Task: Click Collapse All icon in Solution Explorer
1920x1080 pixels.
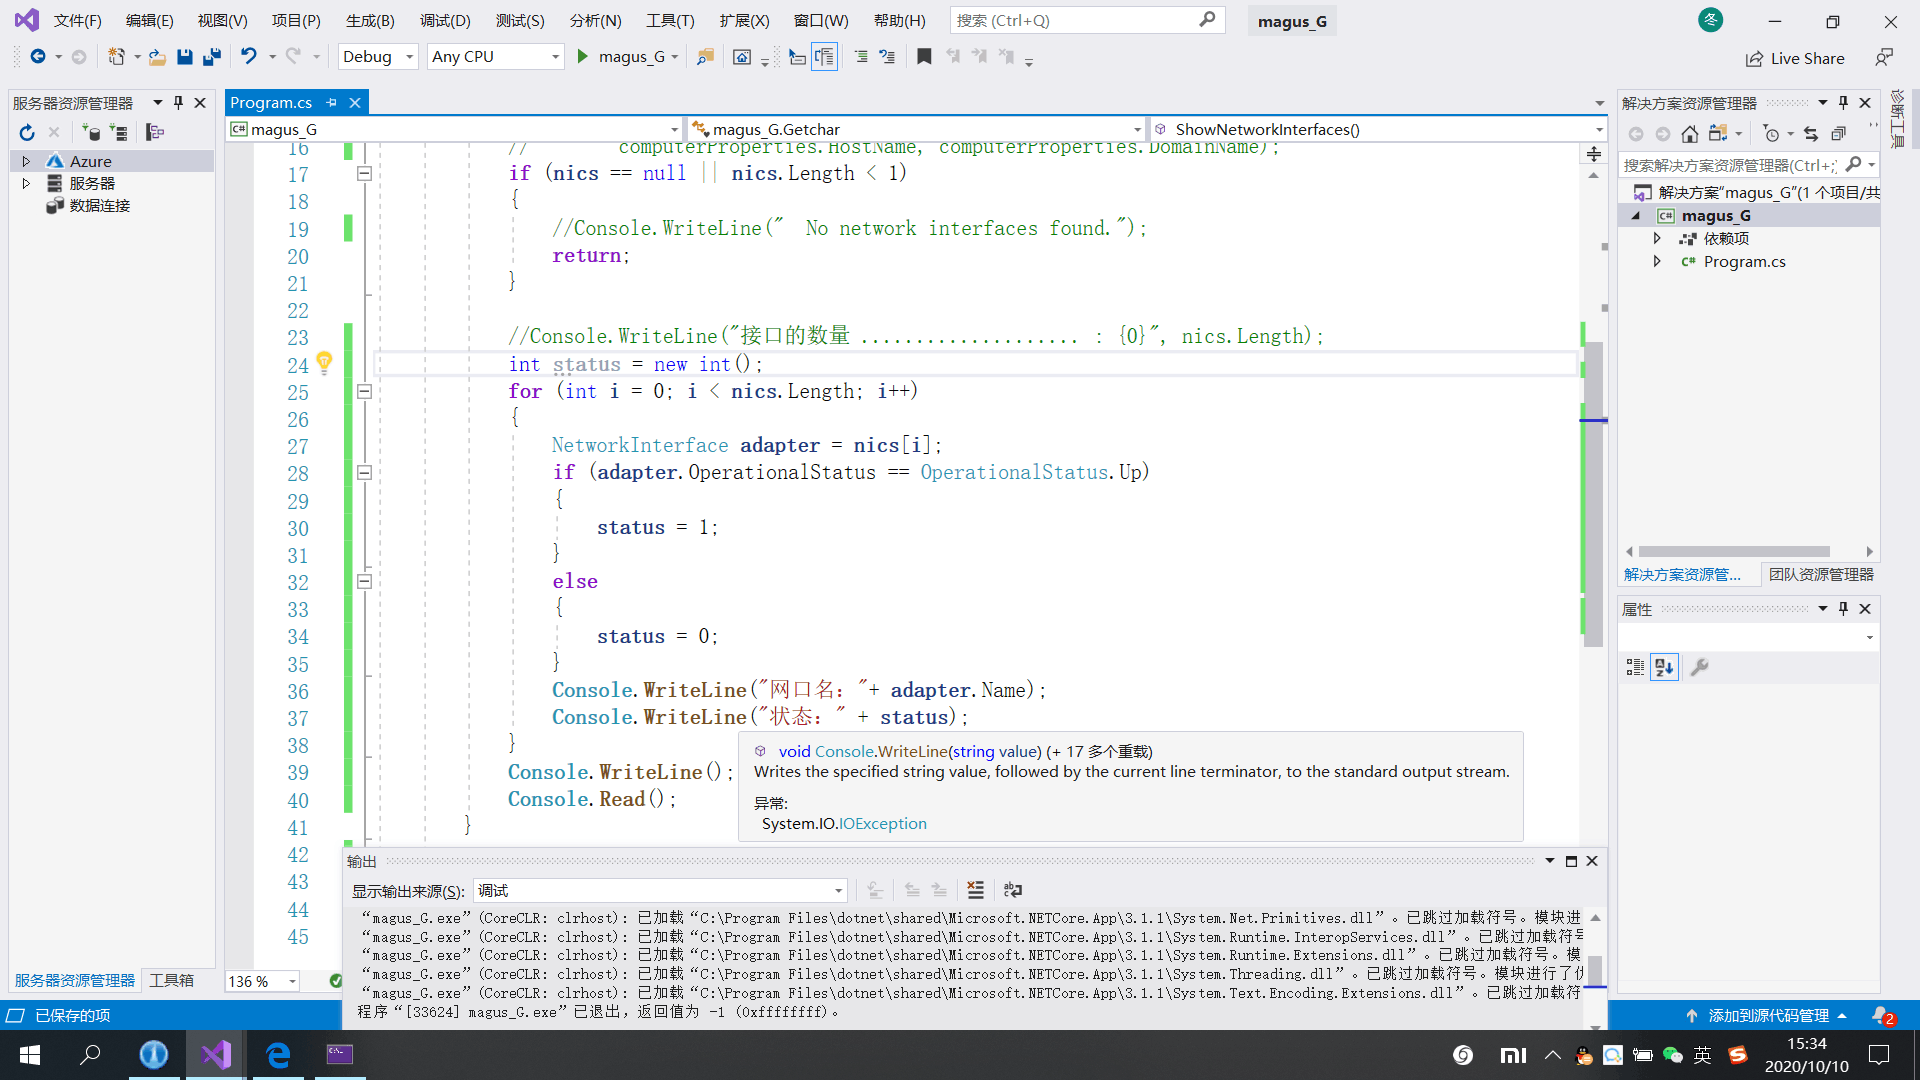Action: (x=1838, y=133)
